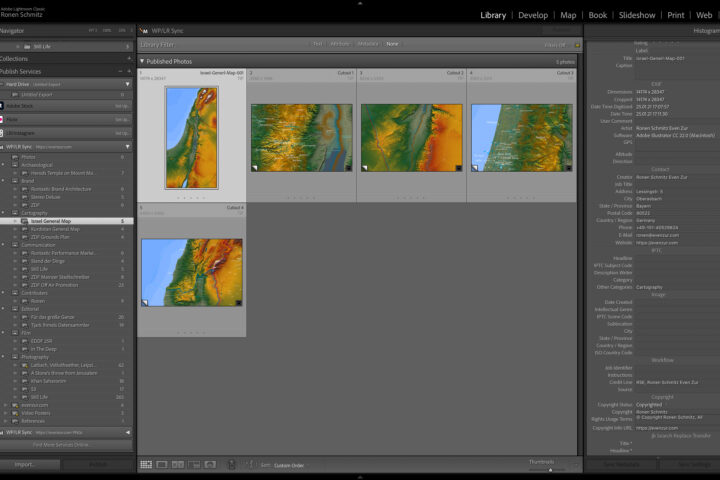720x480 pixels.
Task: Select the None filter in Library Filter
Action: 392,44
